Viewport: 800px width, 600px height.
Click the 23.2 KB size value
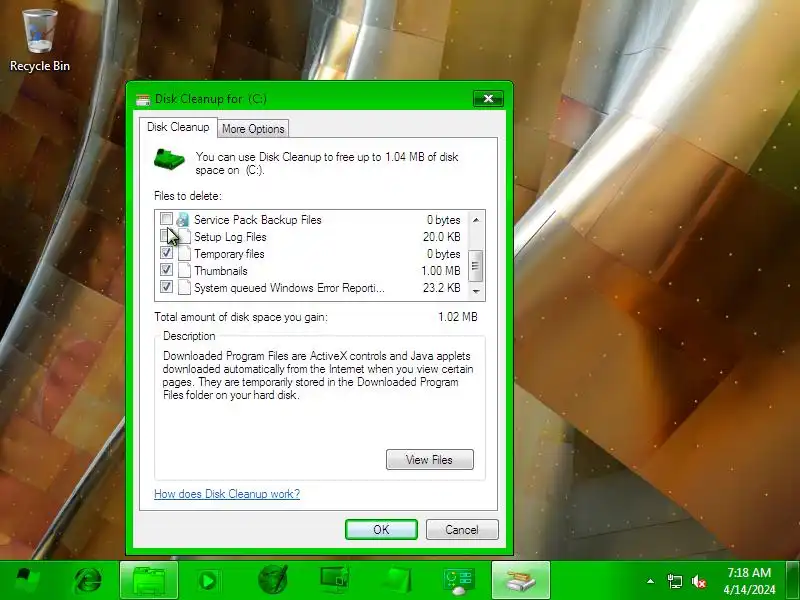tap(441, 288)
